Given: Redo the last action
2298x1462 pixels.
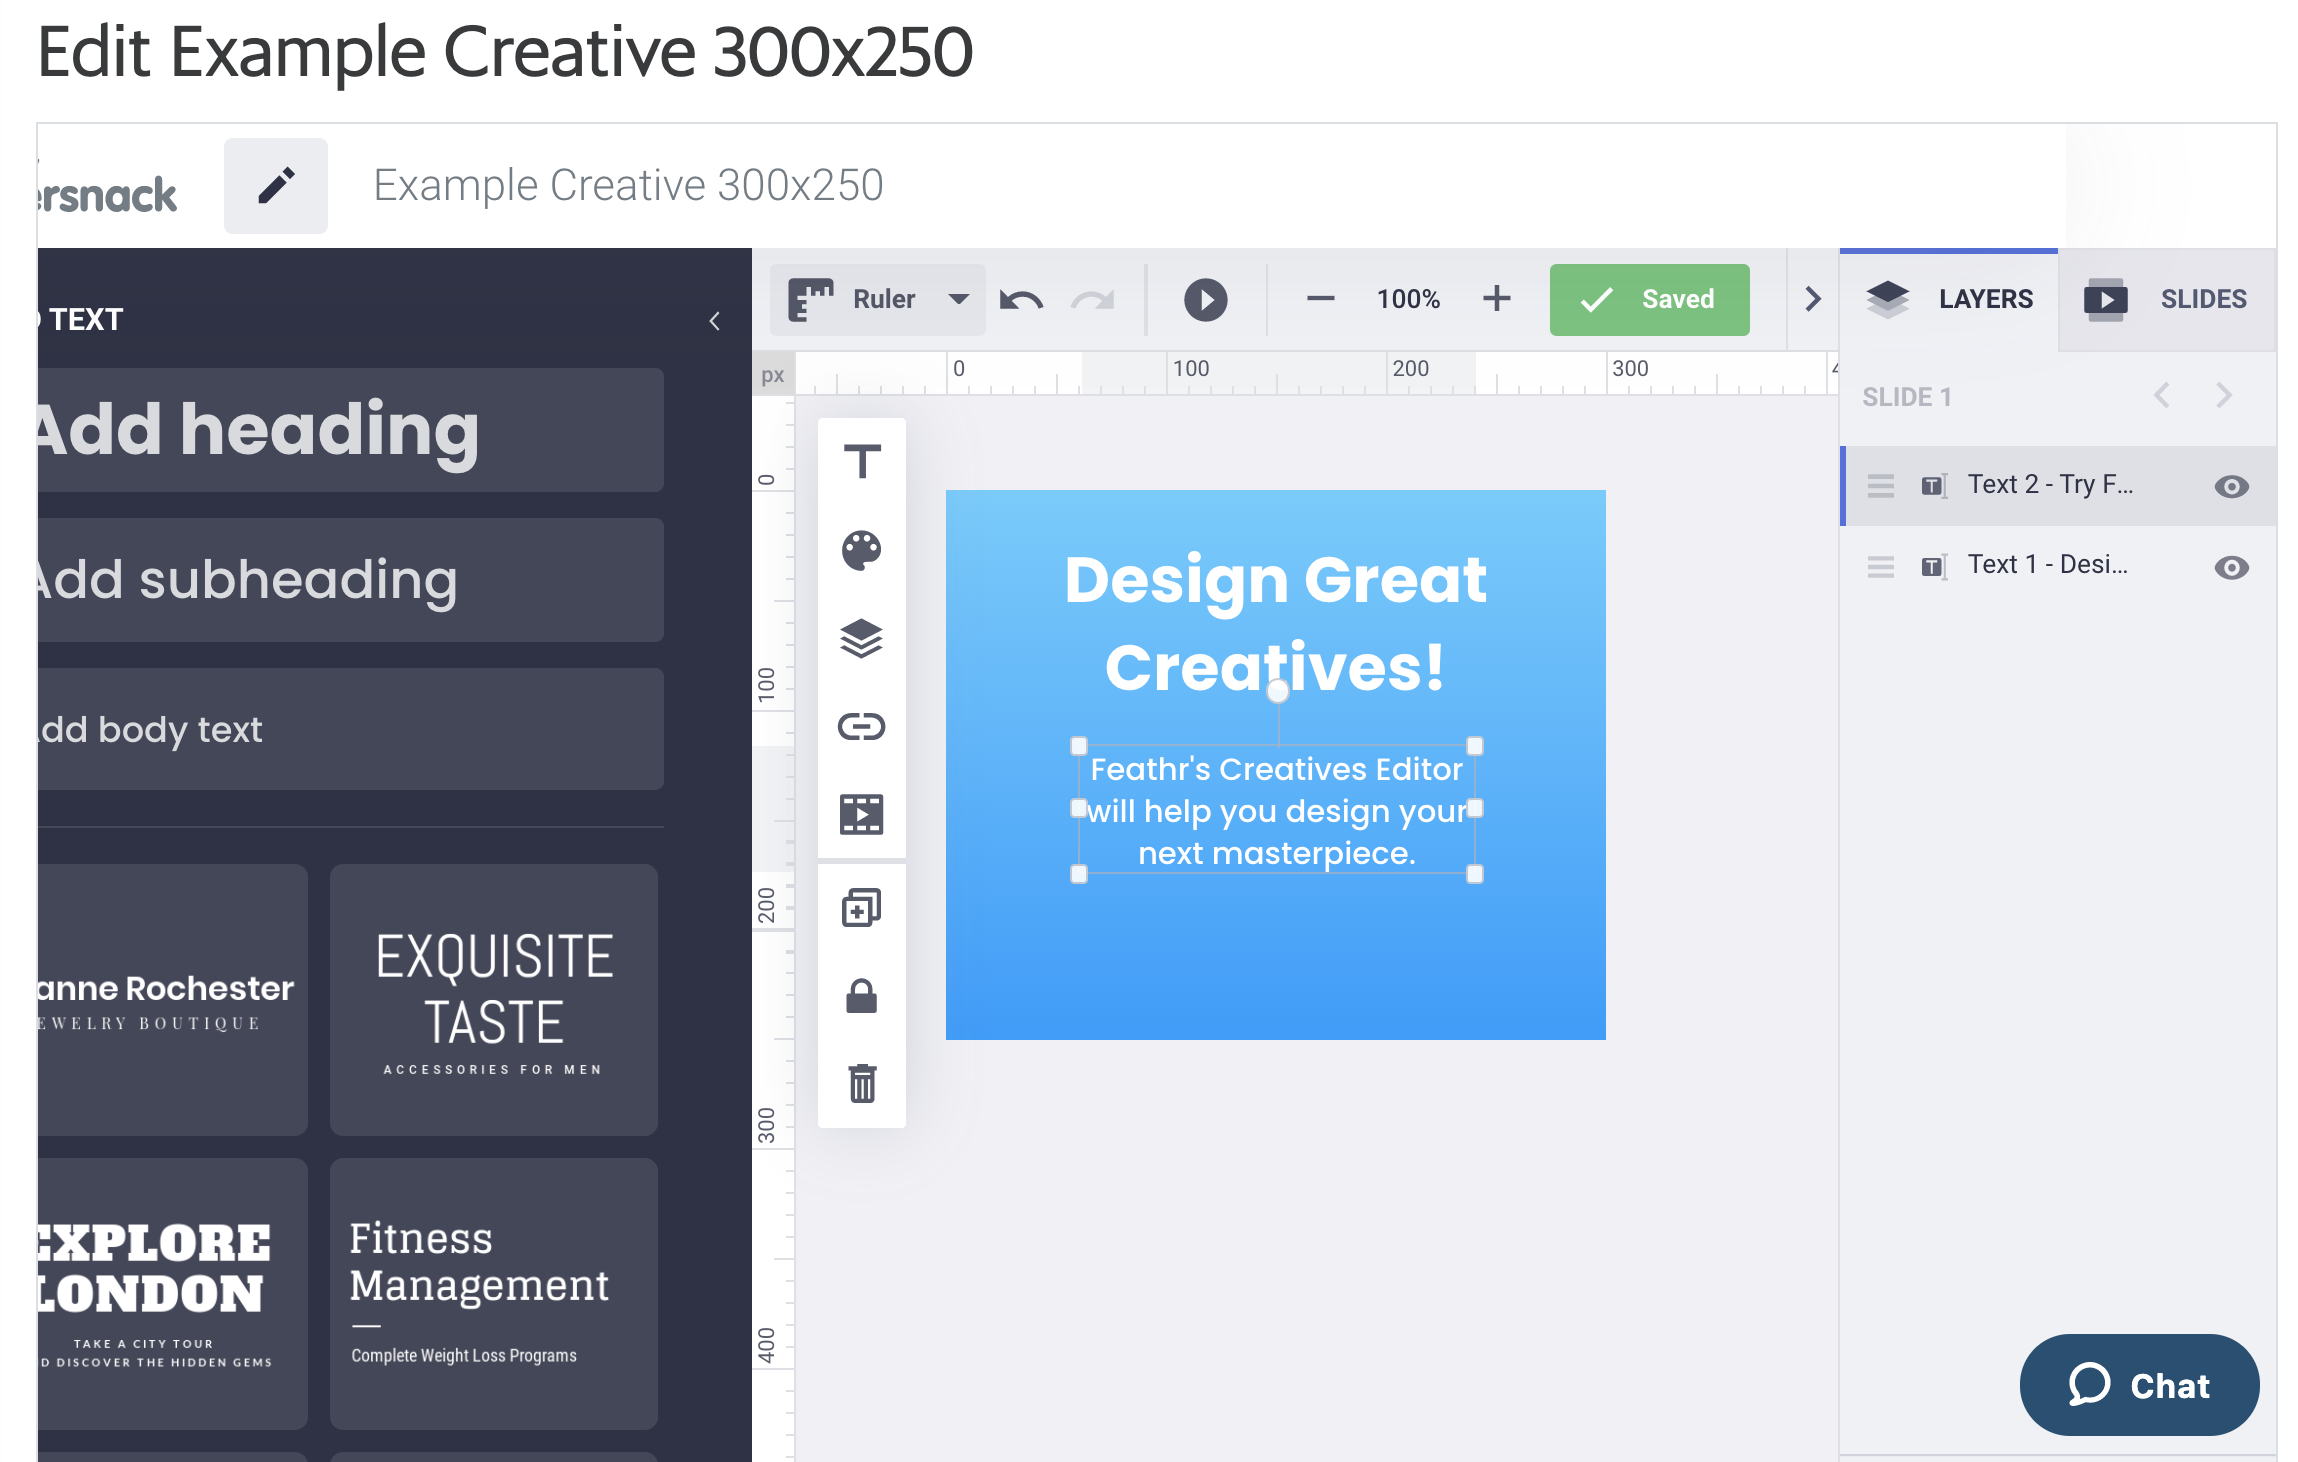Looking at the screenshot, I should [x=1093, y=300].
